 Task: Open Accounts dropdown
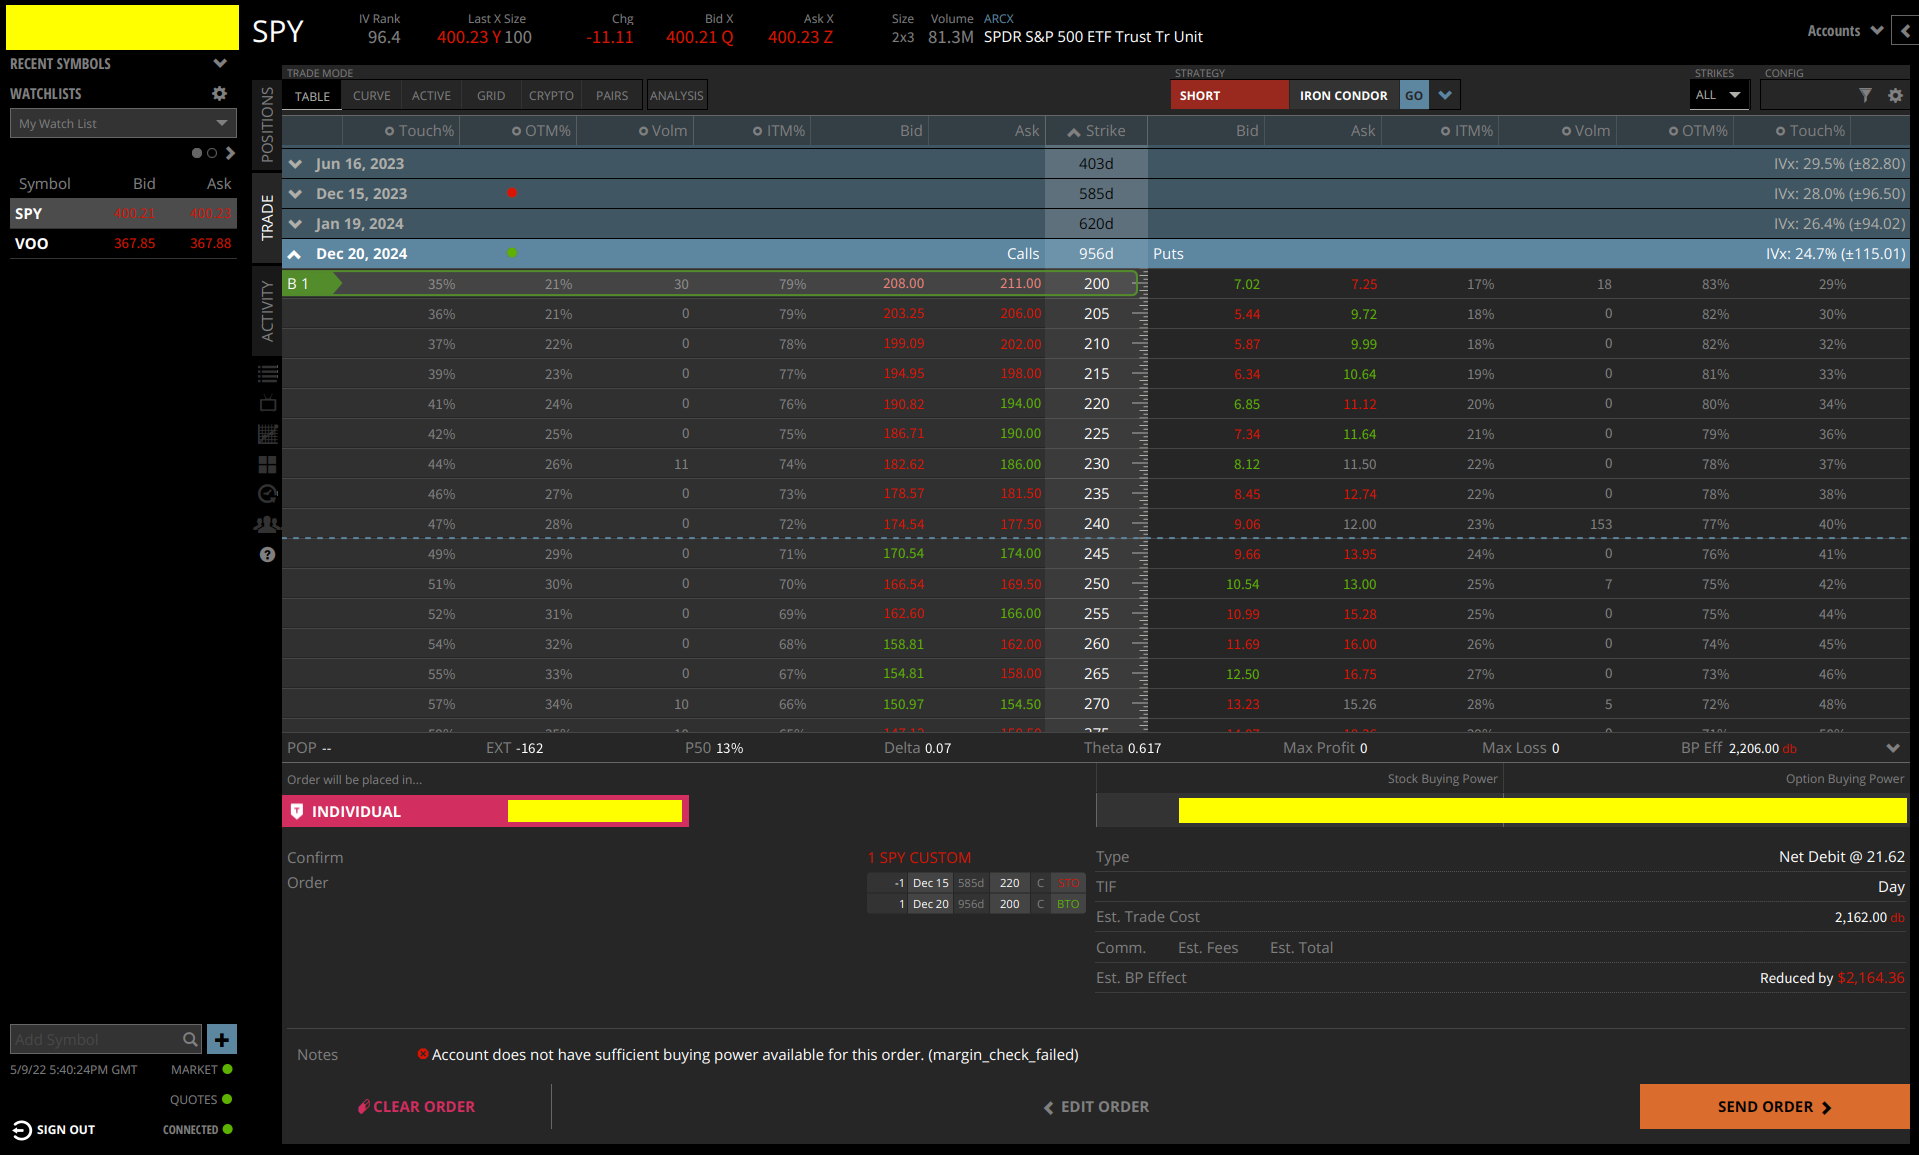coord(1844,31)
